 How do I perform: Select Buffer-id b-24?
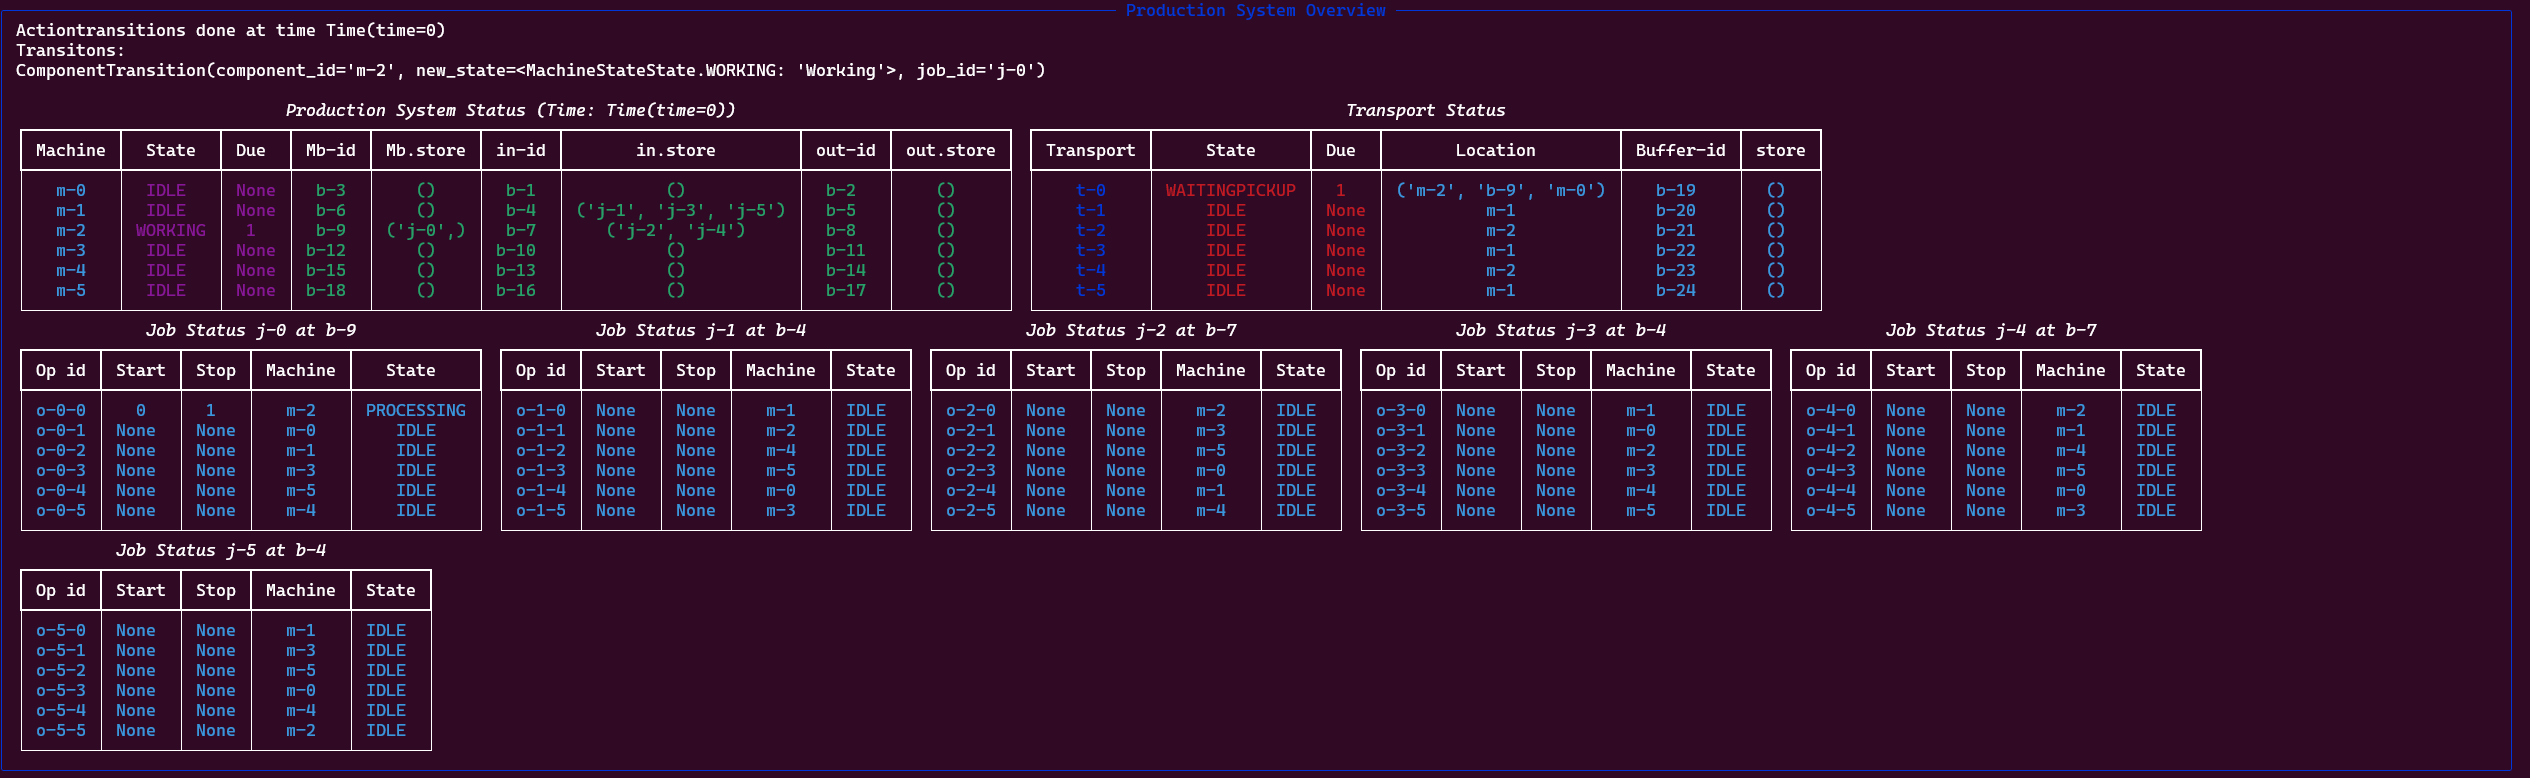pyautogui.click(x=1676, y=290)
